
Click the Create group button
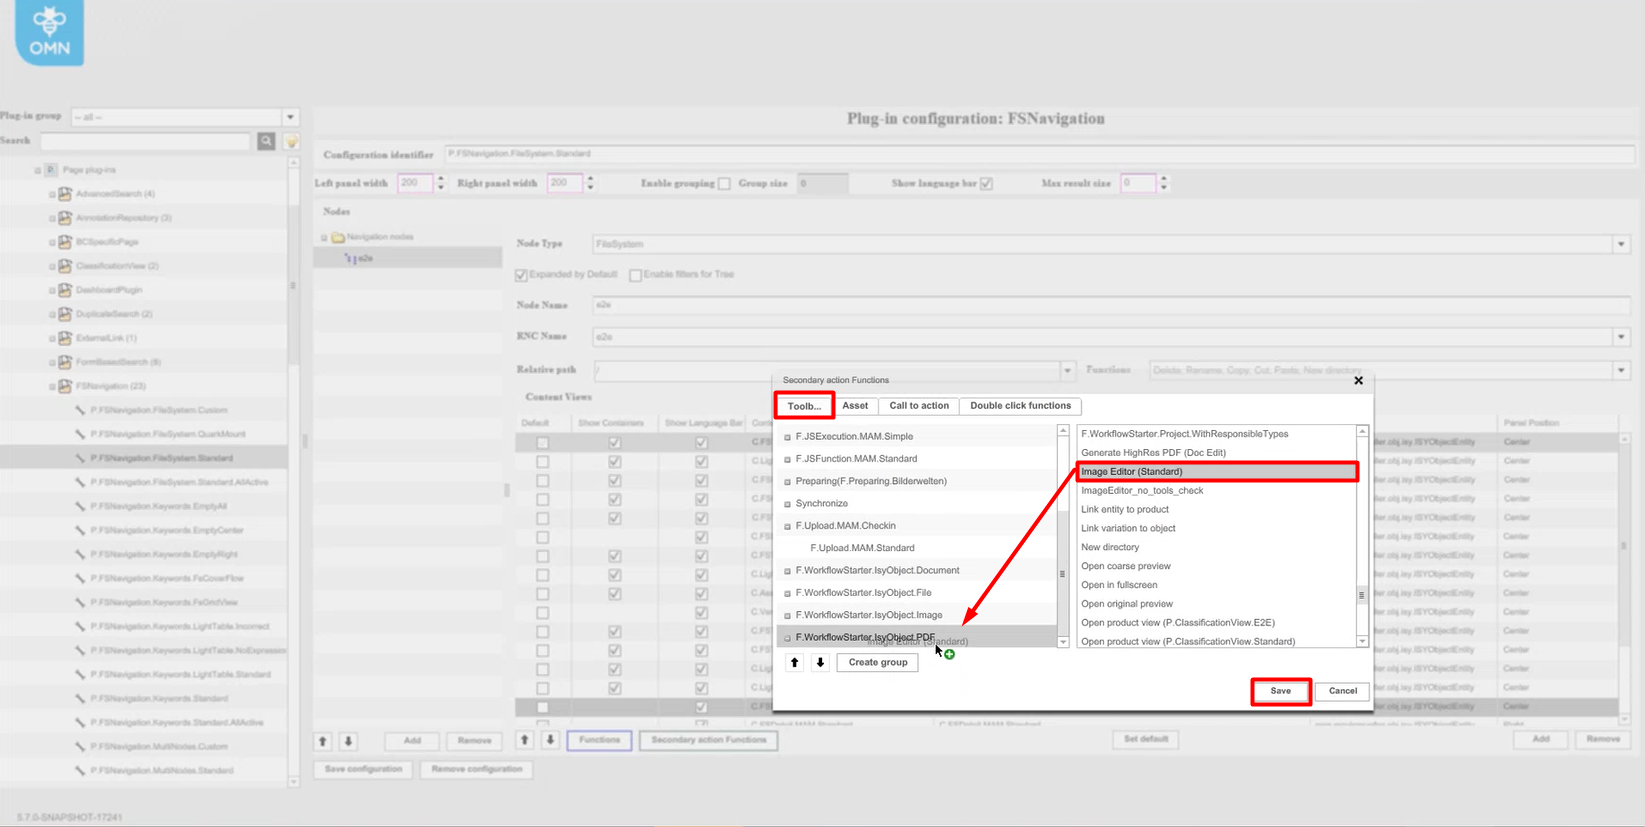(x=878, y=662)
